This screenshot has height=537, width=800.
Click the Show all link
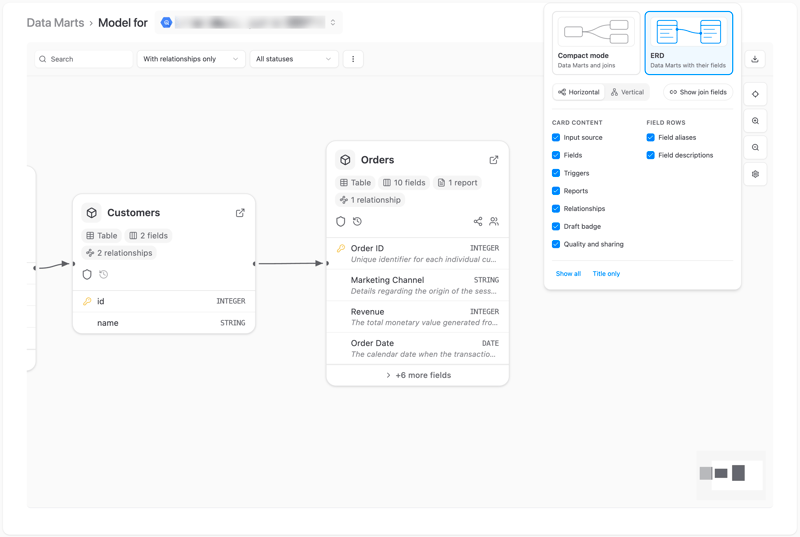coord(568,274)
